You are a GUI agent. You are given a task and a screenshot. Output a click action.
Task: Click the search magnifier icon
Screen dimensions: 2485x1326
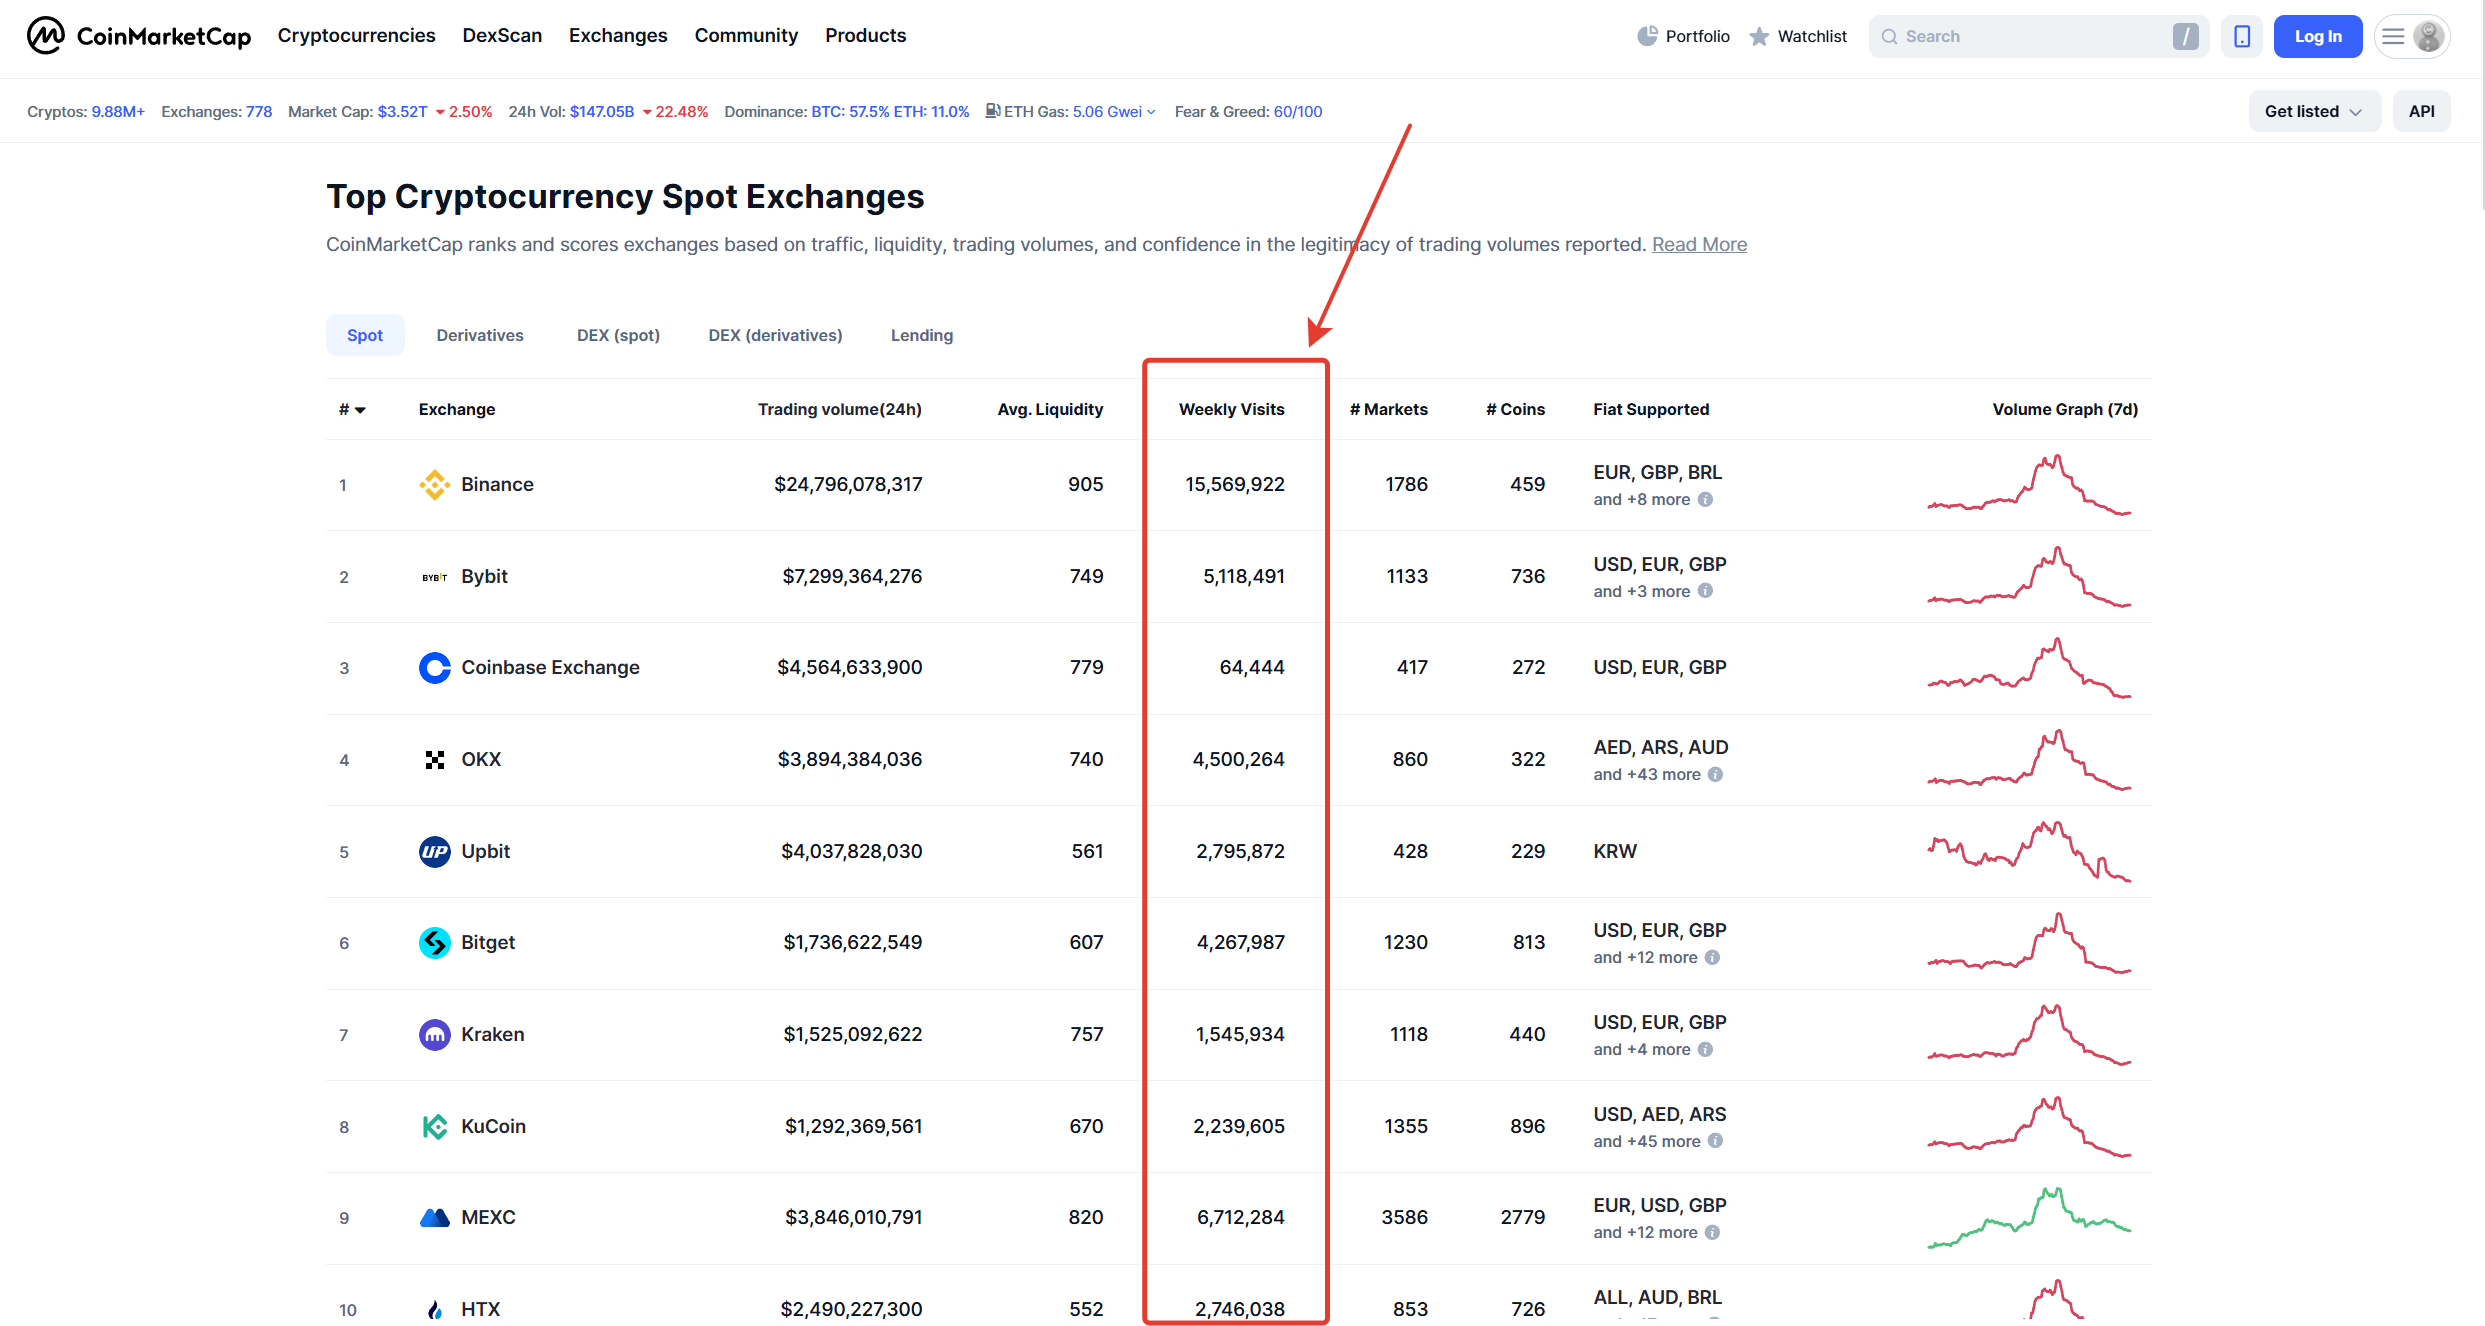[1889, 36]
